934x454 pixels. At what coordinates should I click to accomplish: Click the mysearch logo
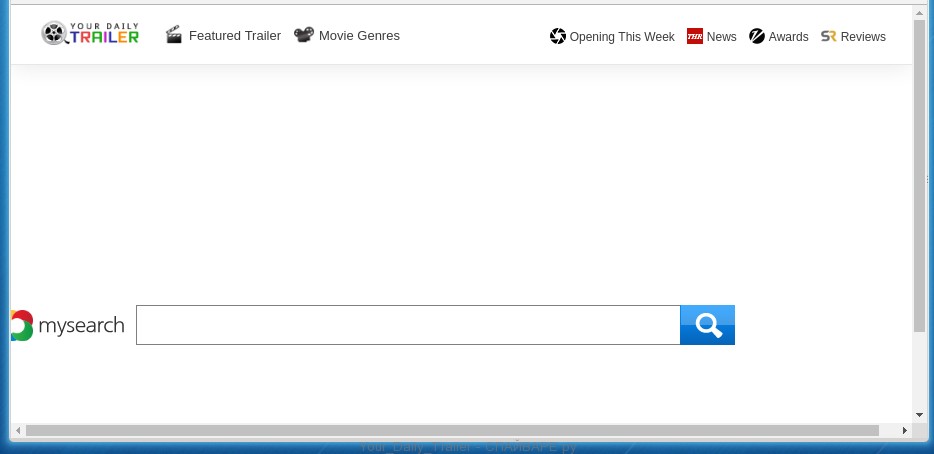point(67,325)
